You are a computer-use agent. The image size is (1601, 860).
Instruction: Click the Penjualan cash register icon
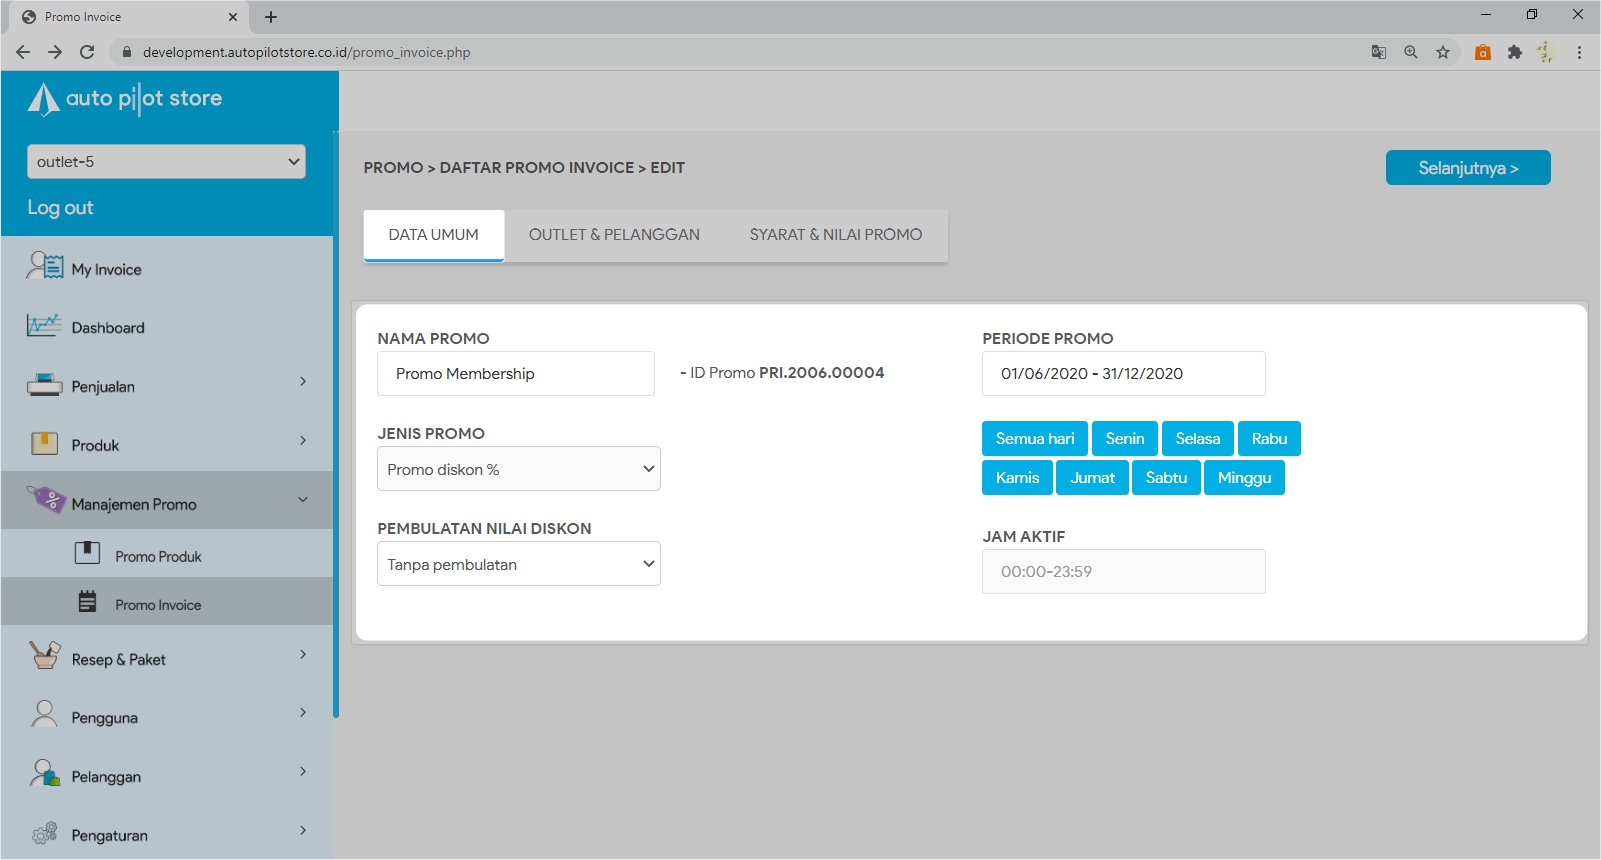tap(44, 385)
